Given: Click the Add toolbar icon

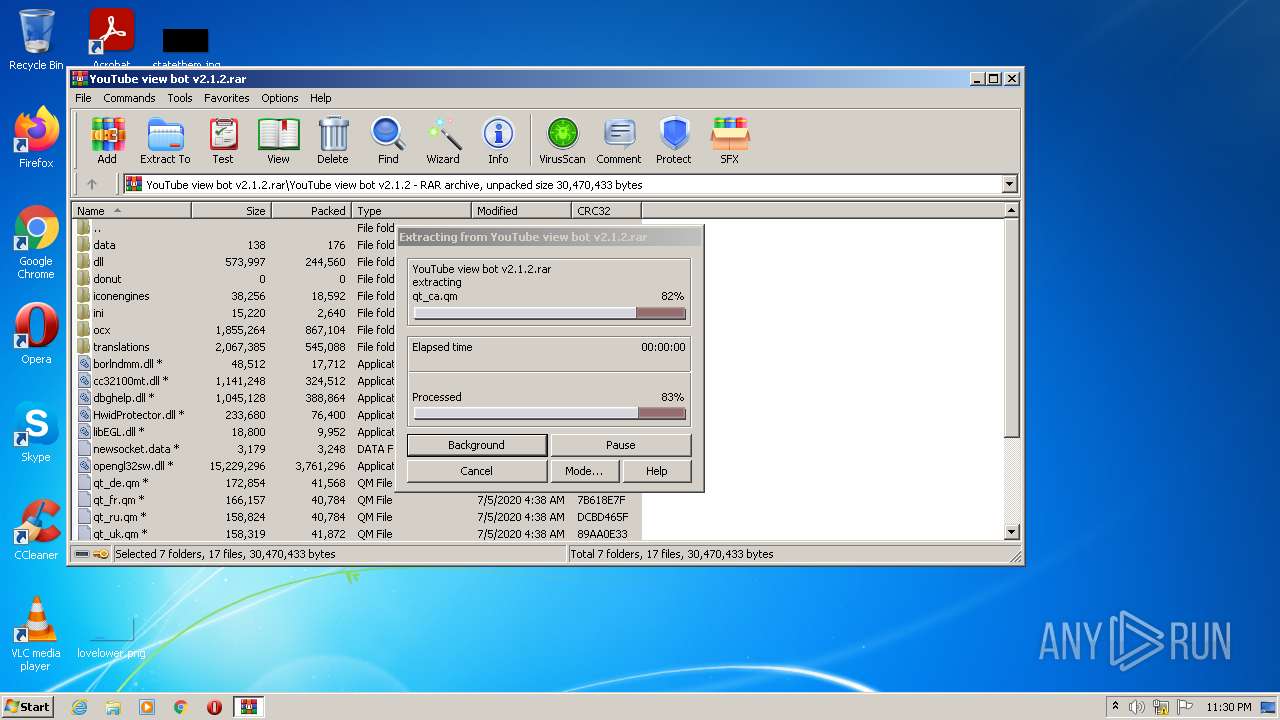Looking at the screenshot, I should coord(107,140).
